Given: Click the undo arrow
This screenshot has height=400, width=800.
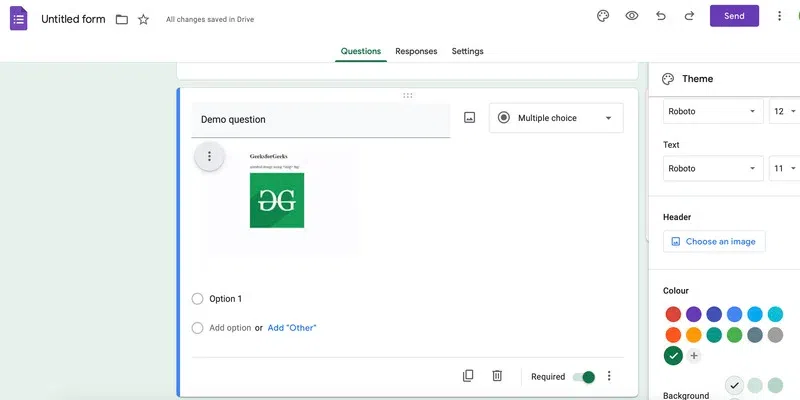Looking at the screenshot, I should click(661, 16).
